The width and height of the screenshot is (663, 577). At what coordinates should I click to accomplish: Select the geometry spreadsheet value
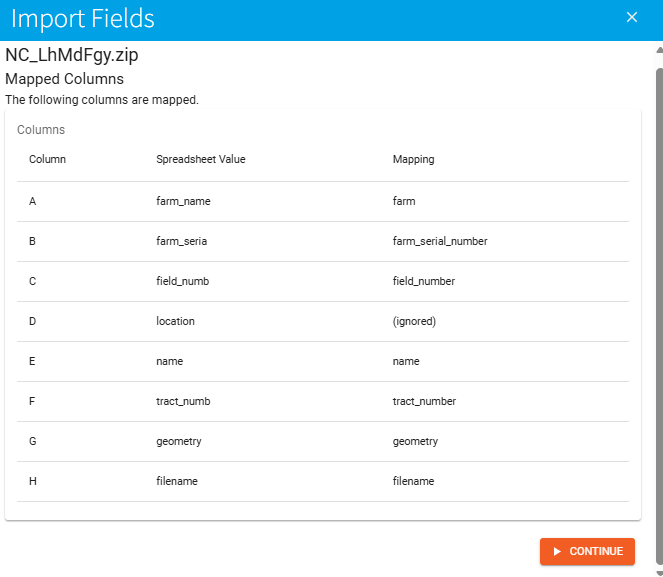click(x=178, y=441)
